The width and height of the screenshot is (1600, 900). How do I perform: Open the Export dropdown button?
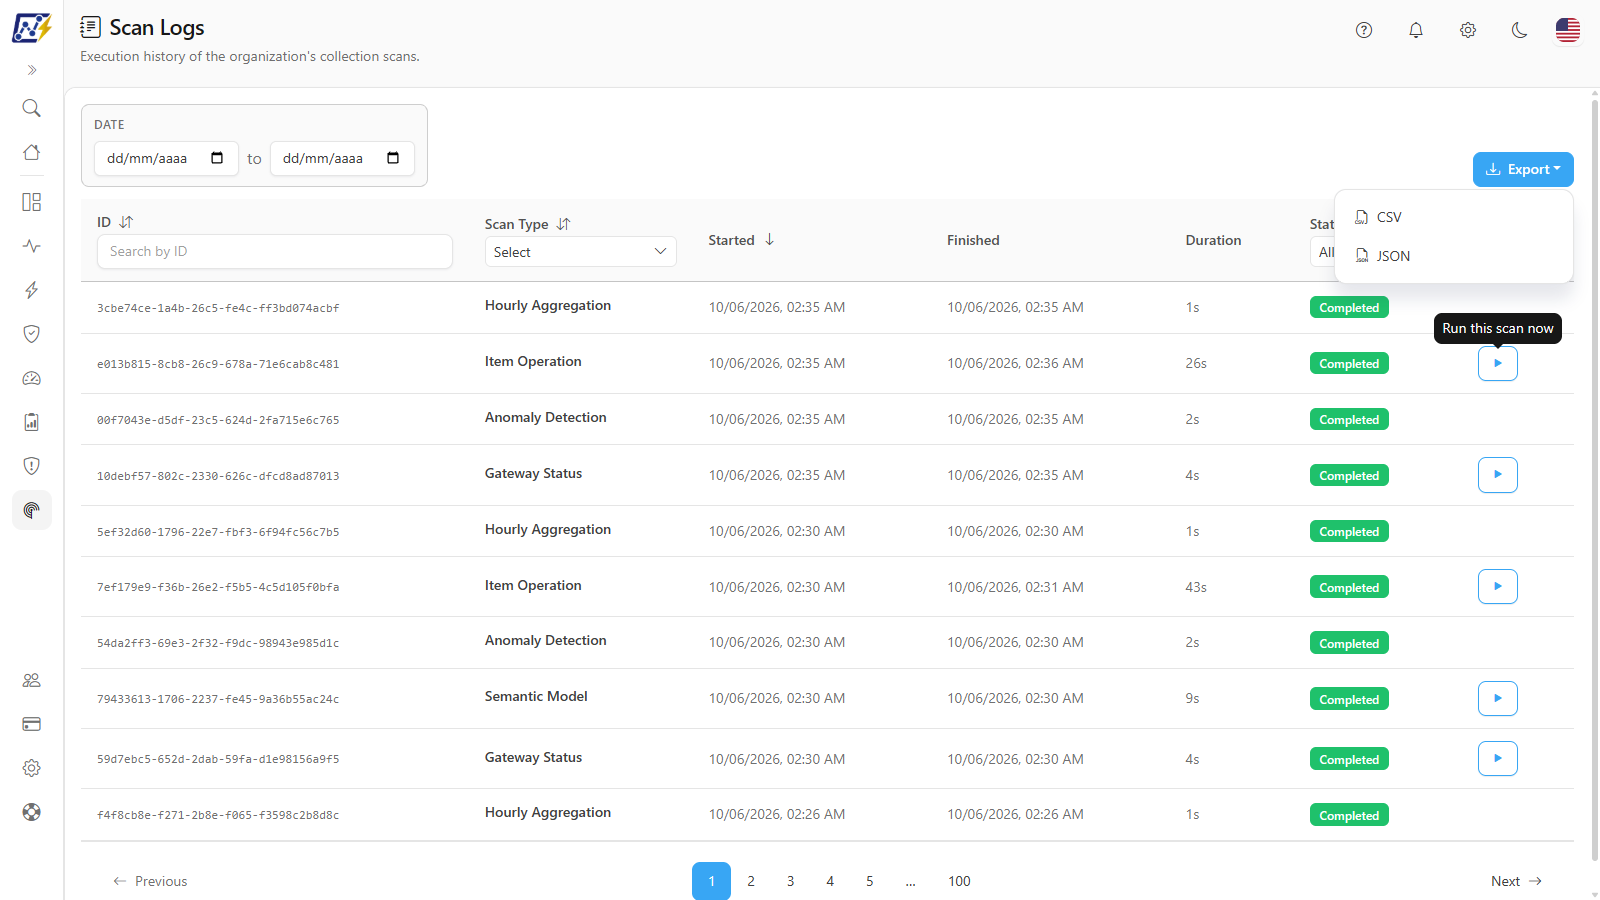[1523, 169]
